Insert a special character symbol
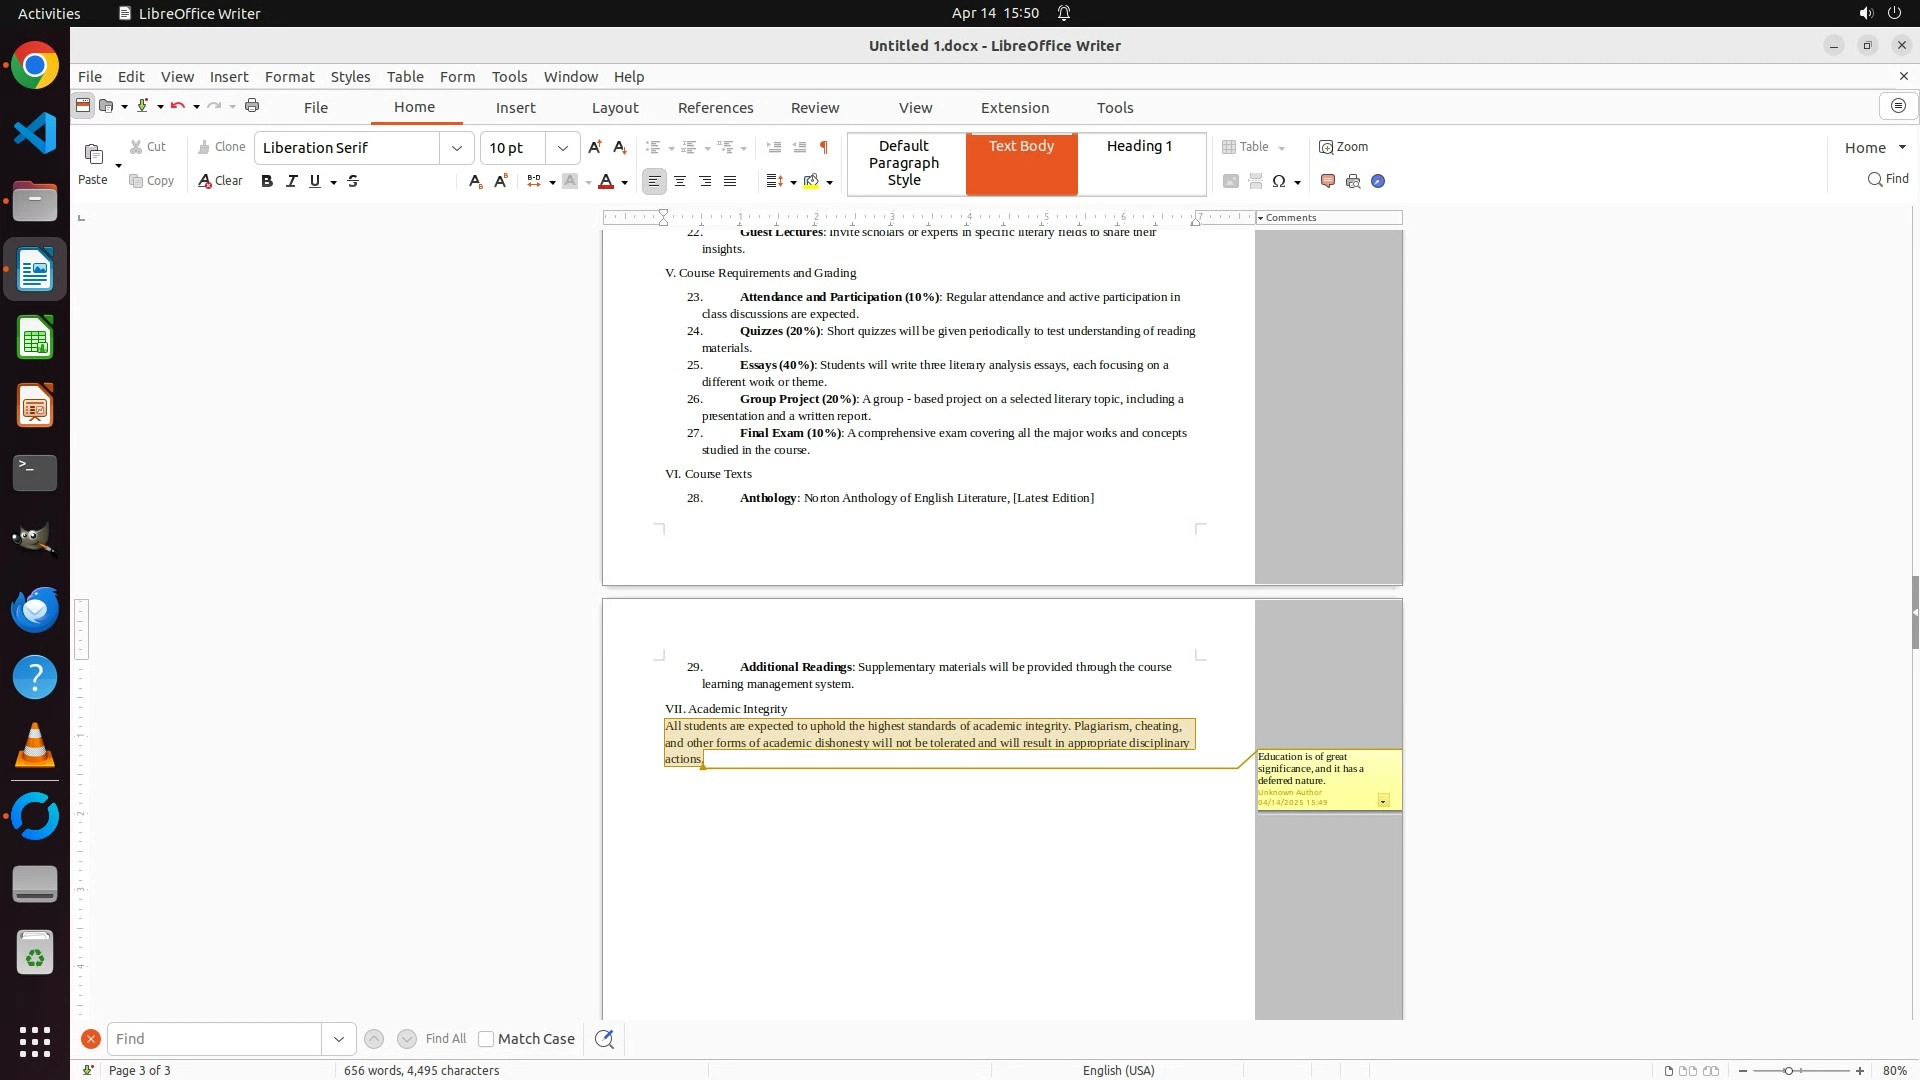This screenshot has height=1080, width=1920. [x=1279, y=181]
